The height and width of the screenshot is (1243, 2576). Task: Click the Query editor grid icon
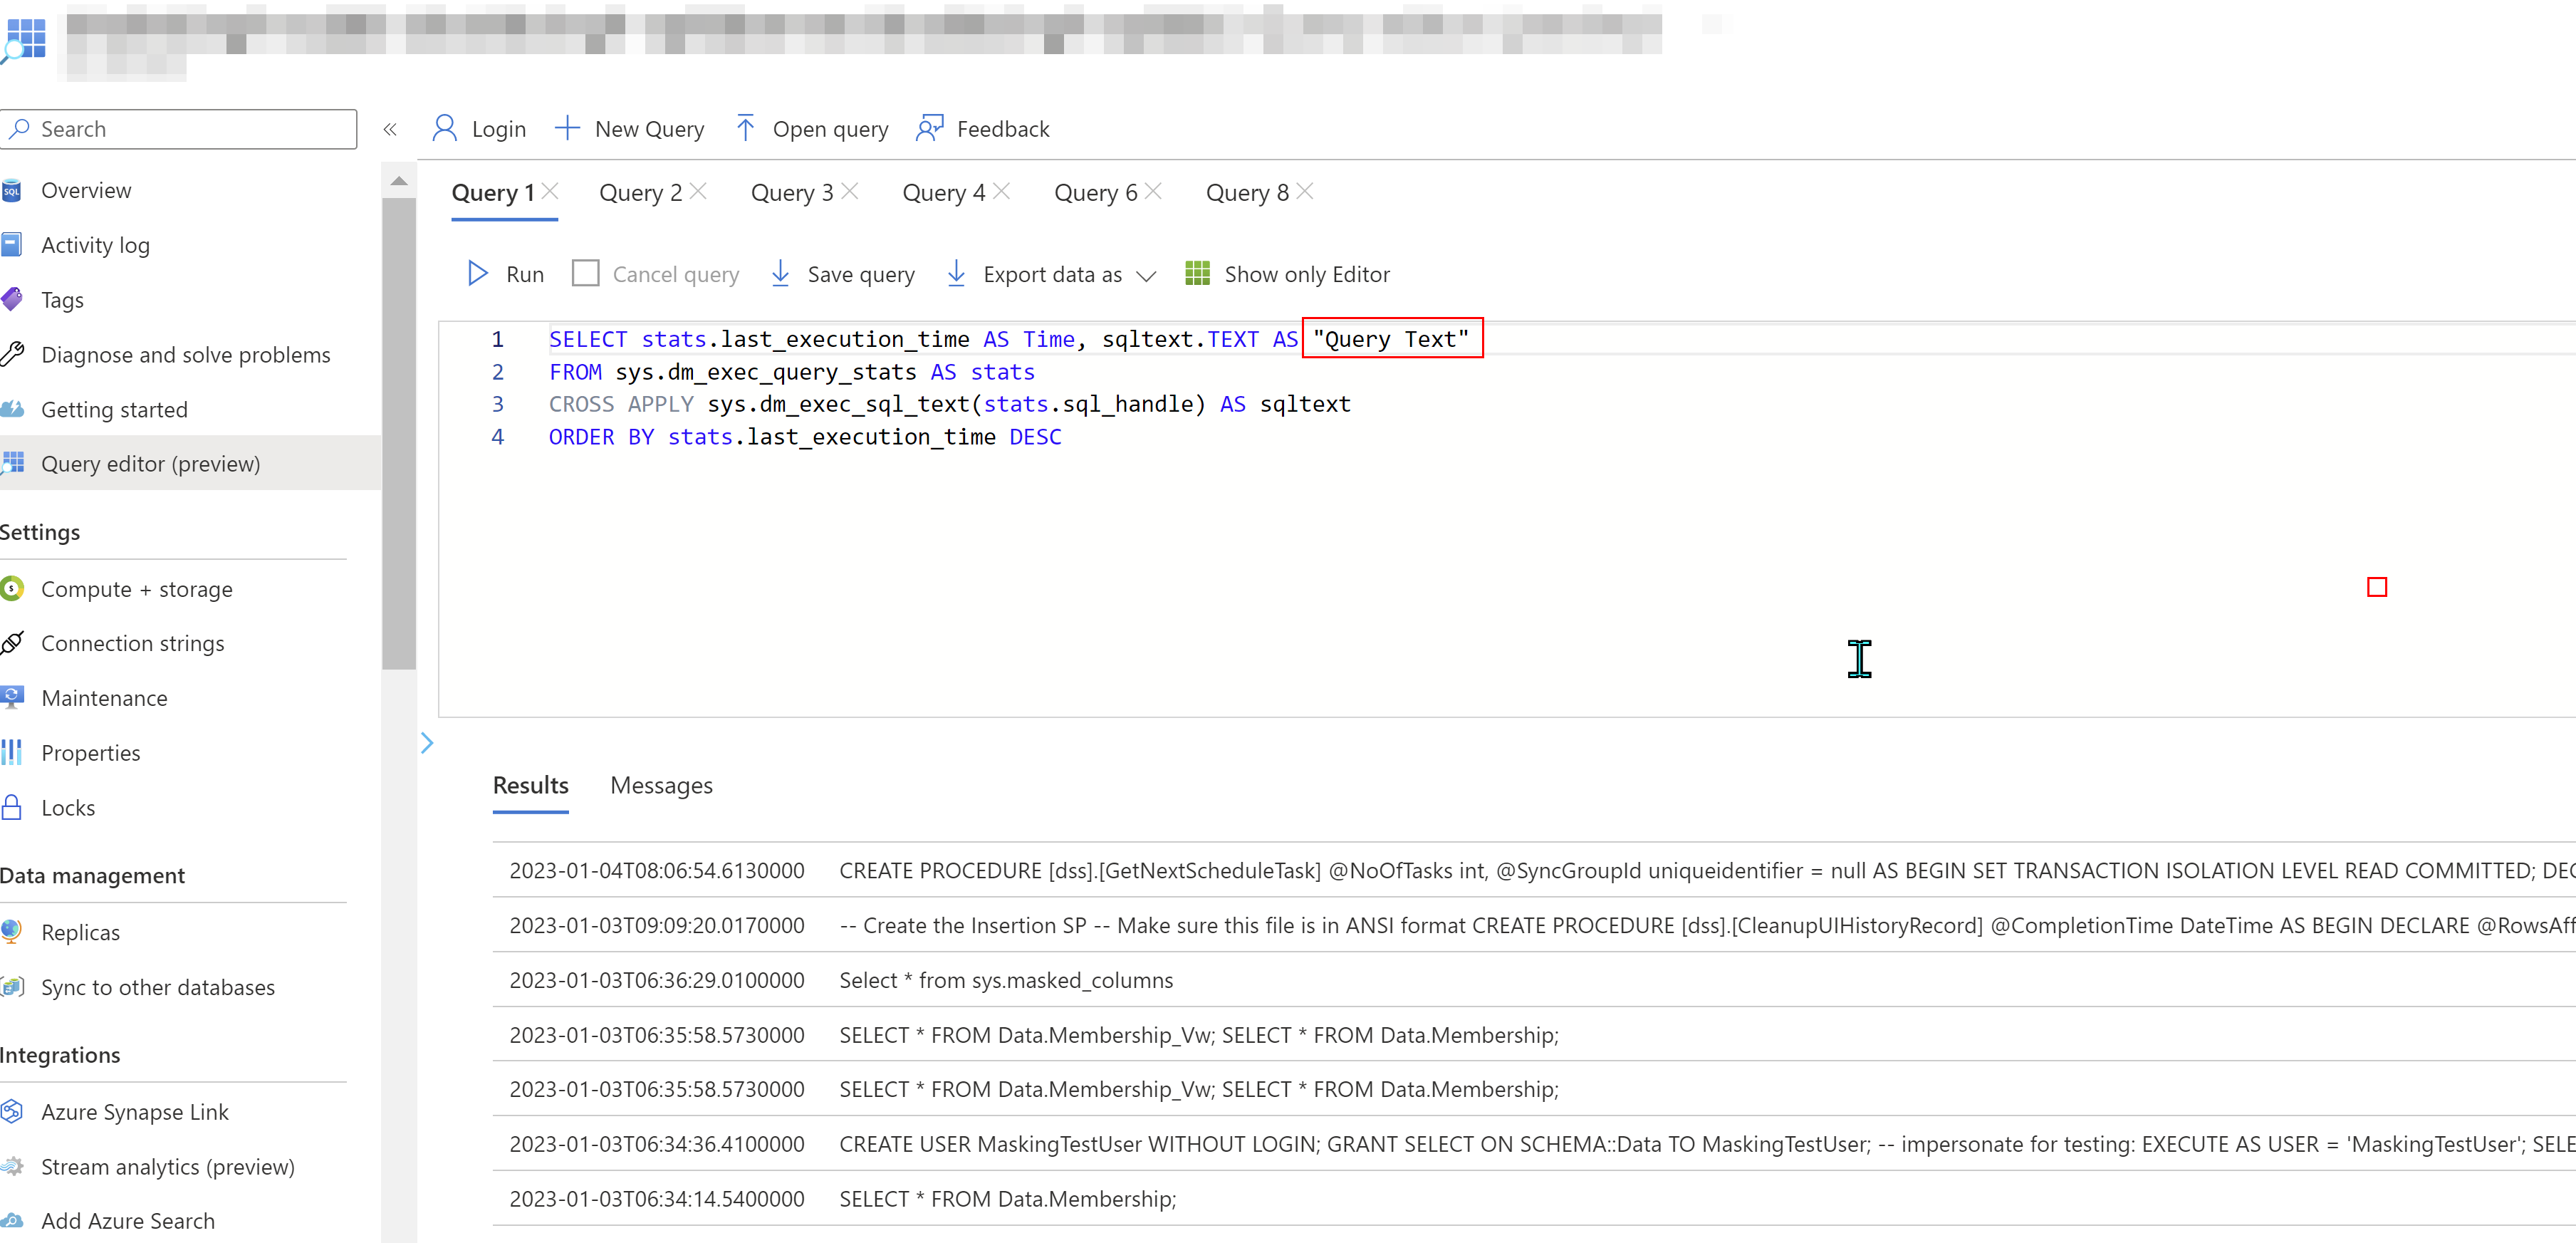coord(11,463)
